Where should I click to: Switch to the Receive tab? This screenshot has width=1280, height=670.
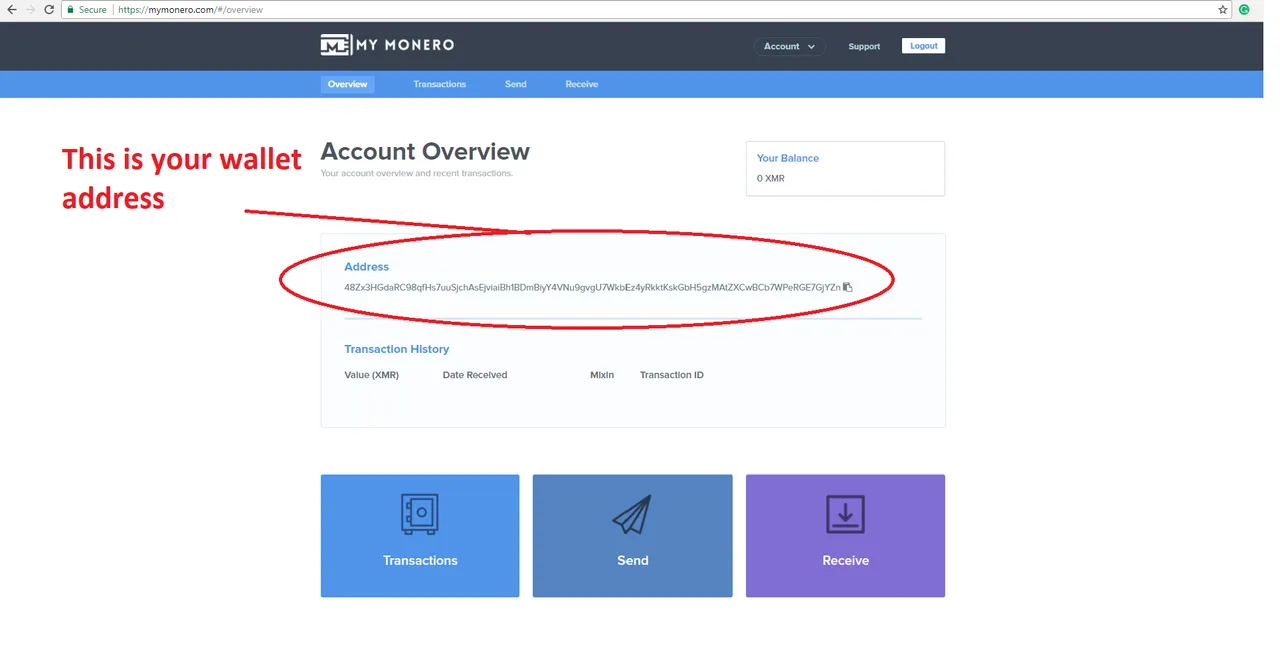582,84
